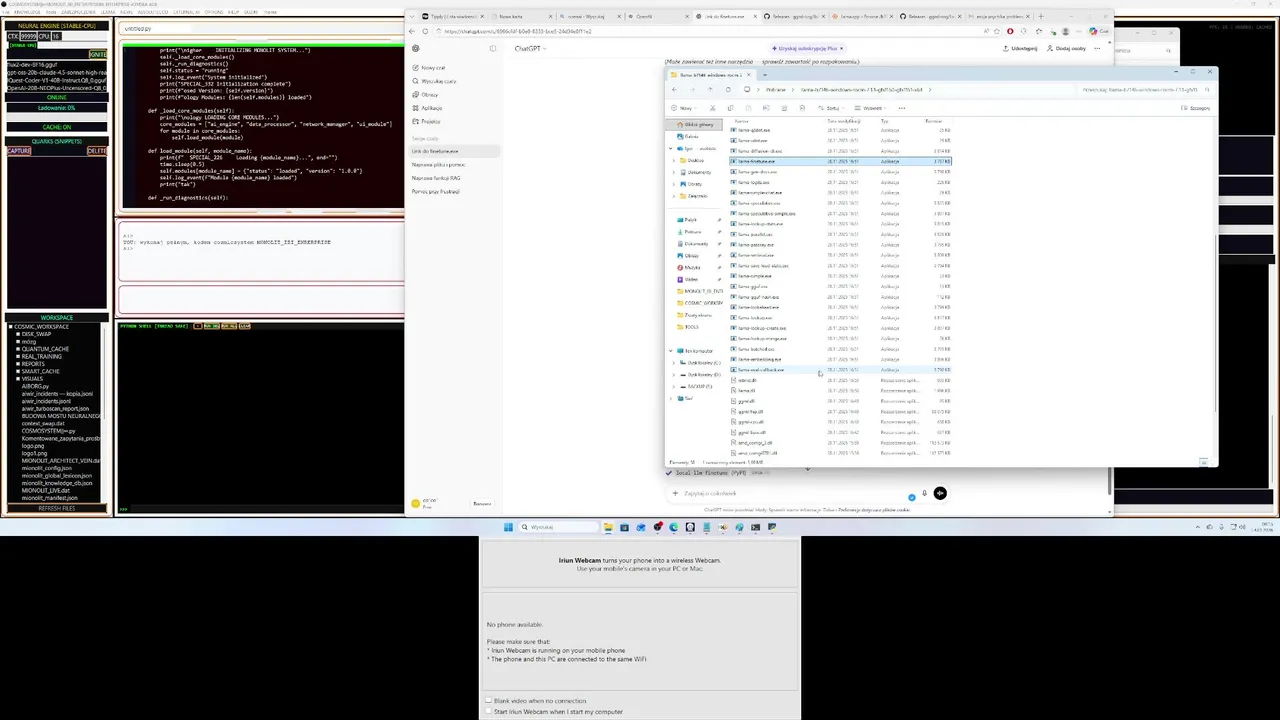
Task: Click the Explorer back arrow
Action: click(674, 89)
